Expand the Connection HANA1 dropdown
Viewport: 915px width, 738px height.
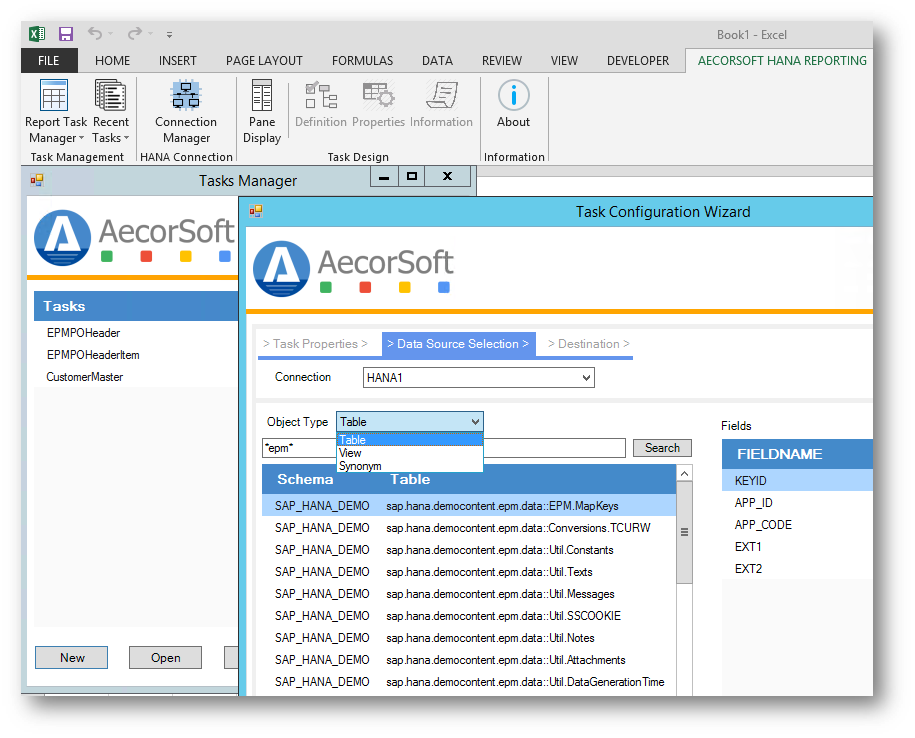(x=586, y=378)
